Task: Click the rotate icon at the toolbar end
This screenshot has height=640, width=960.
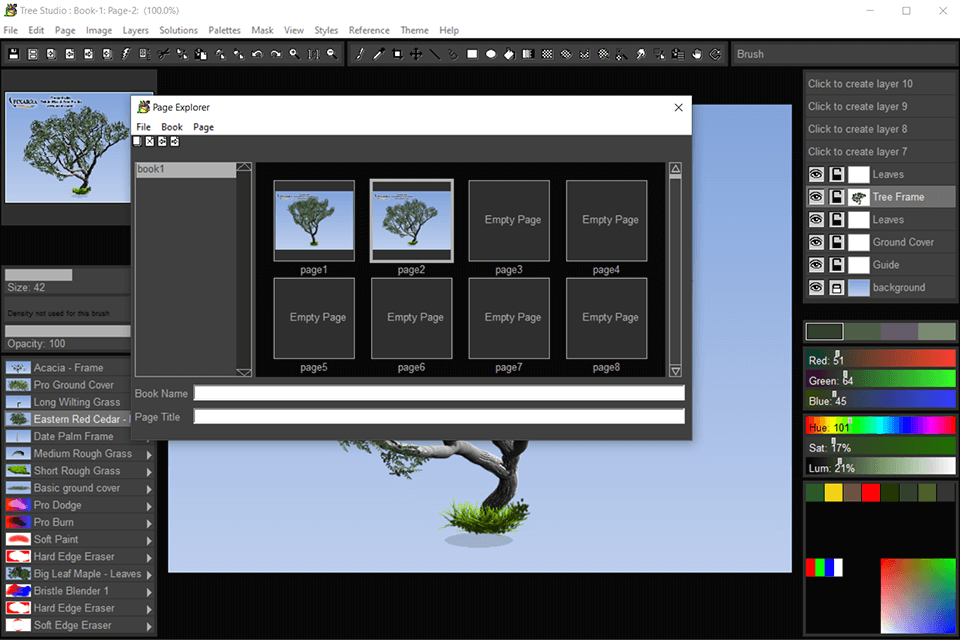Action: coord(715,54)
